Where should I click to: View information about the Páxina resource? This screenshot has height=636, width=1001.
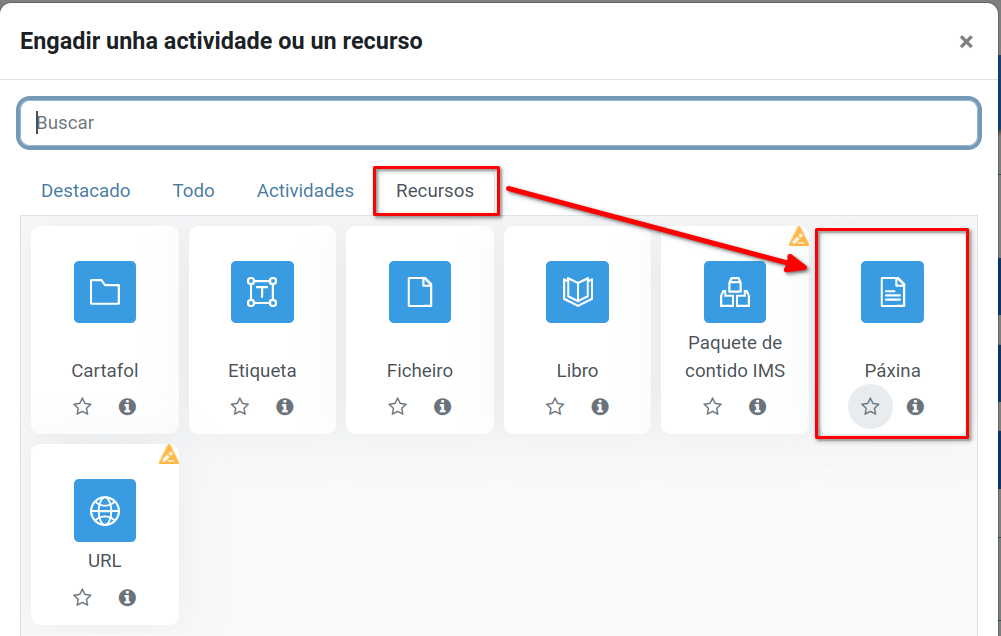click(915, 407)
